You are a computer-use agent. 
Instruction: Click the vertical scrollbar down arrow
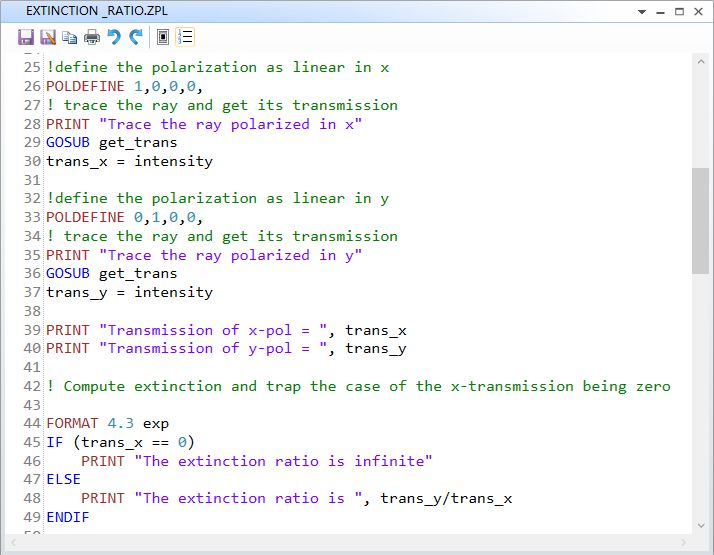pos(700,523)
